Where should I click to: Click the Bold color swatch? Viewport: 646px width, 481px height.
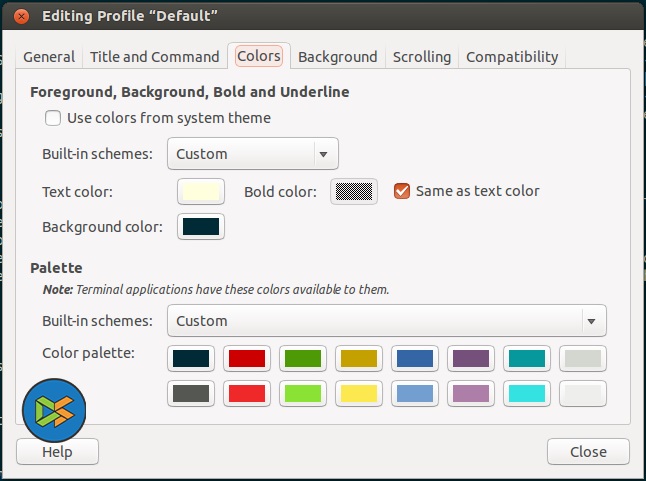[x=354, y=191]
